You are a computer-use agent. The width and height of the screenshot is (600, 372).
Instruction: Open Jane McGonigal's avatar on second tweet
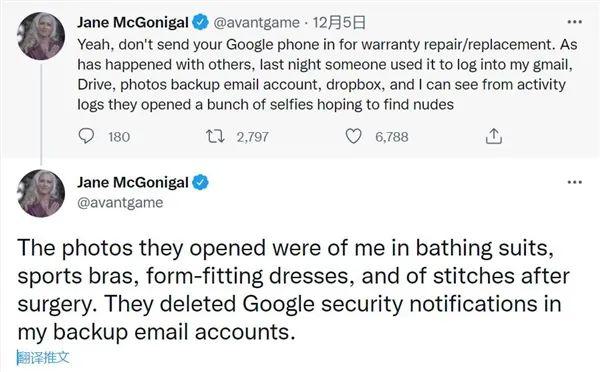click(x=41, y=193)
